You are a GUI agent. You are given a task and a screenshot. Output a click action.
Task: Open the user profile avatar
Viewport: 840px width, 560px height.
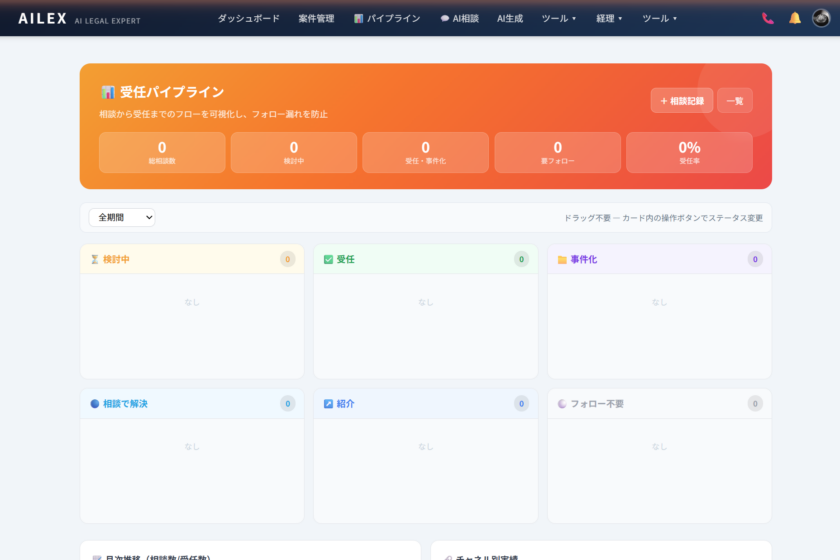click(821, 18)
